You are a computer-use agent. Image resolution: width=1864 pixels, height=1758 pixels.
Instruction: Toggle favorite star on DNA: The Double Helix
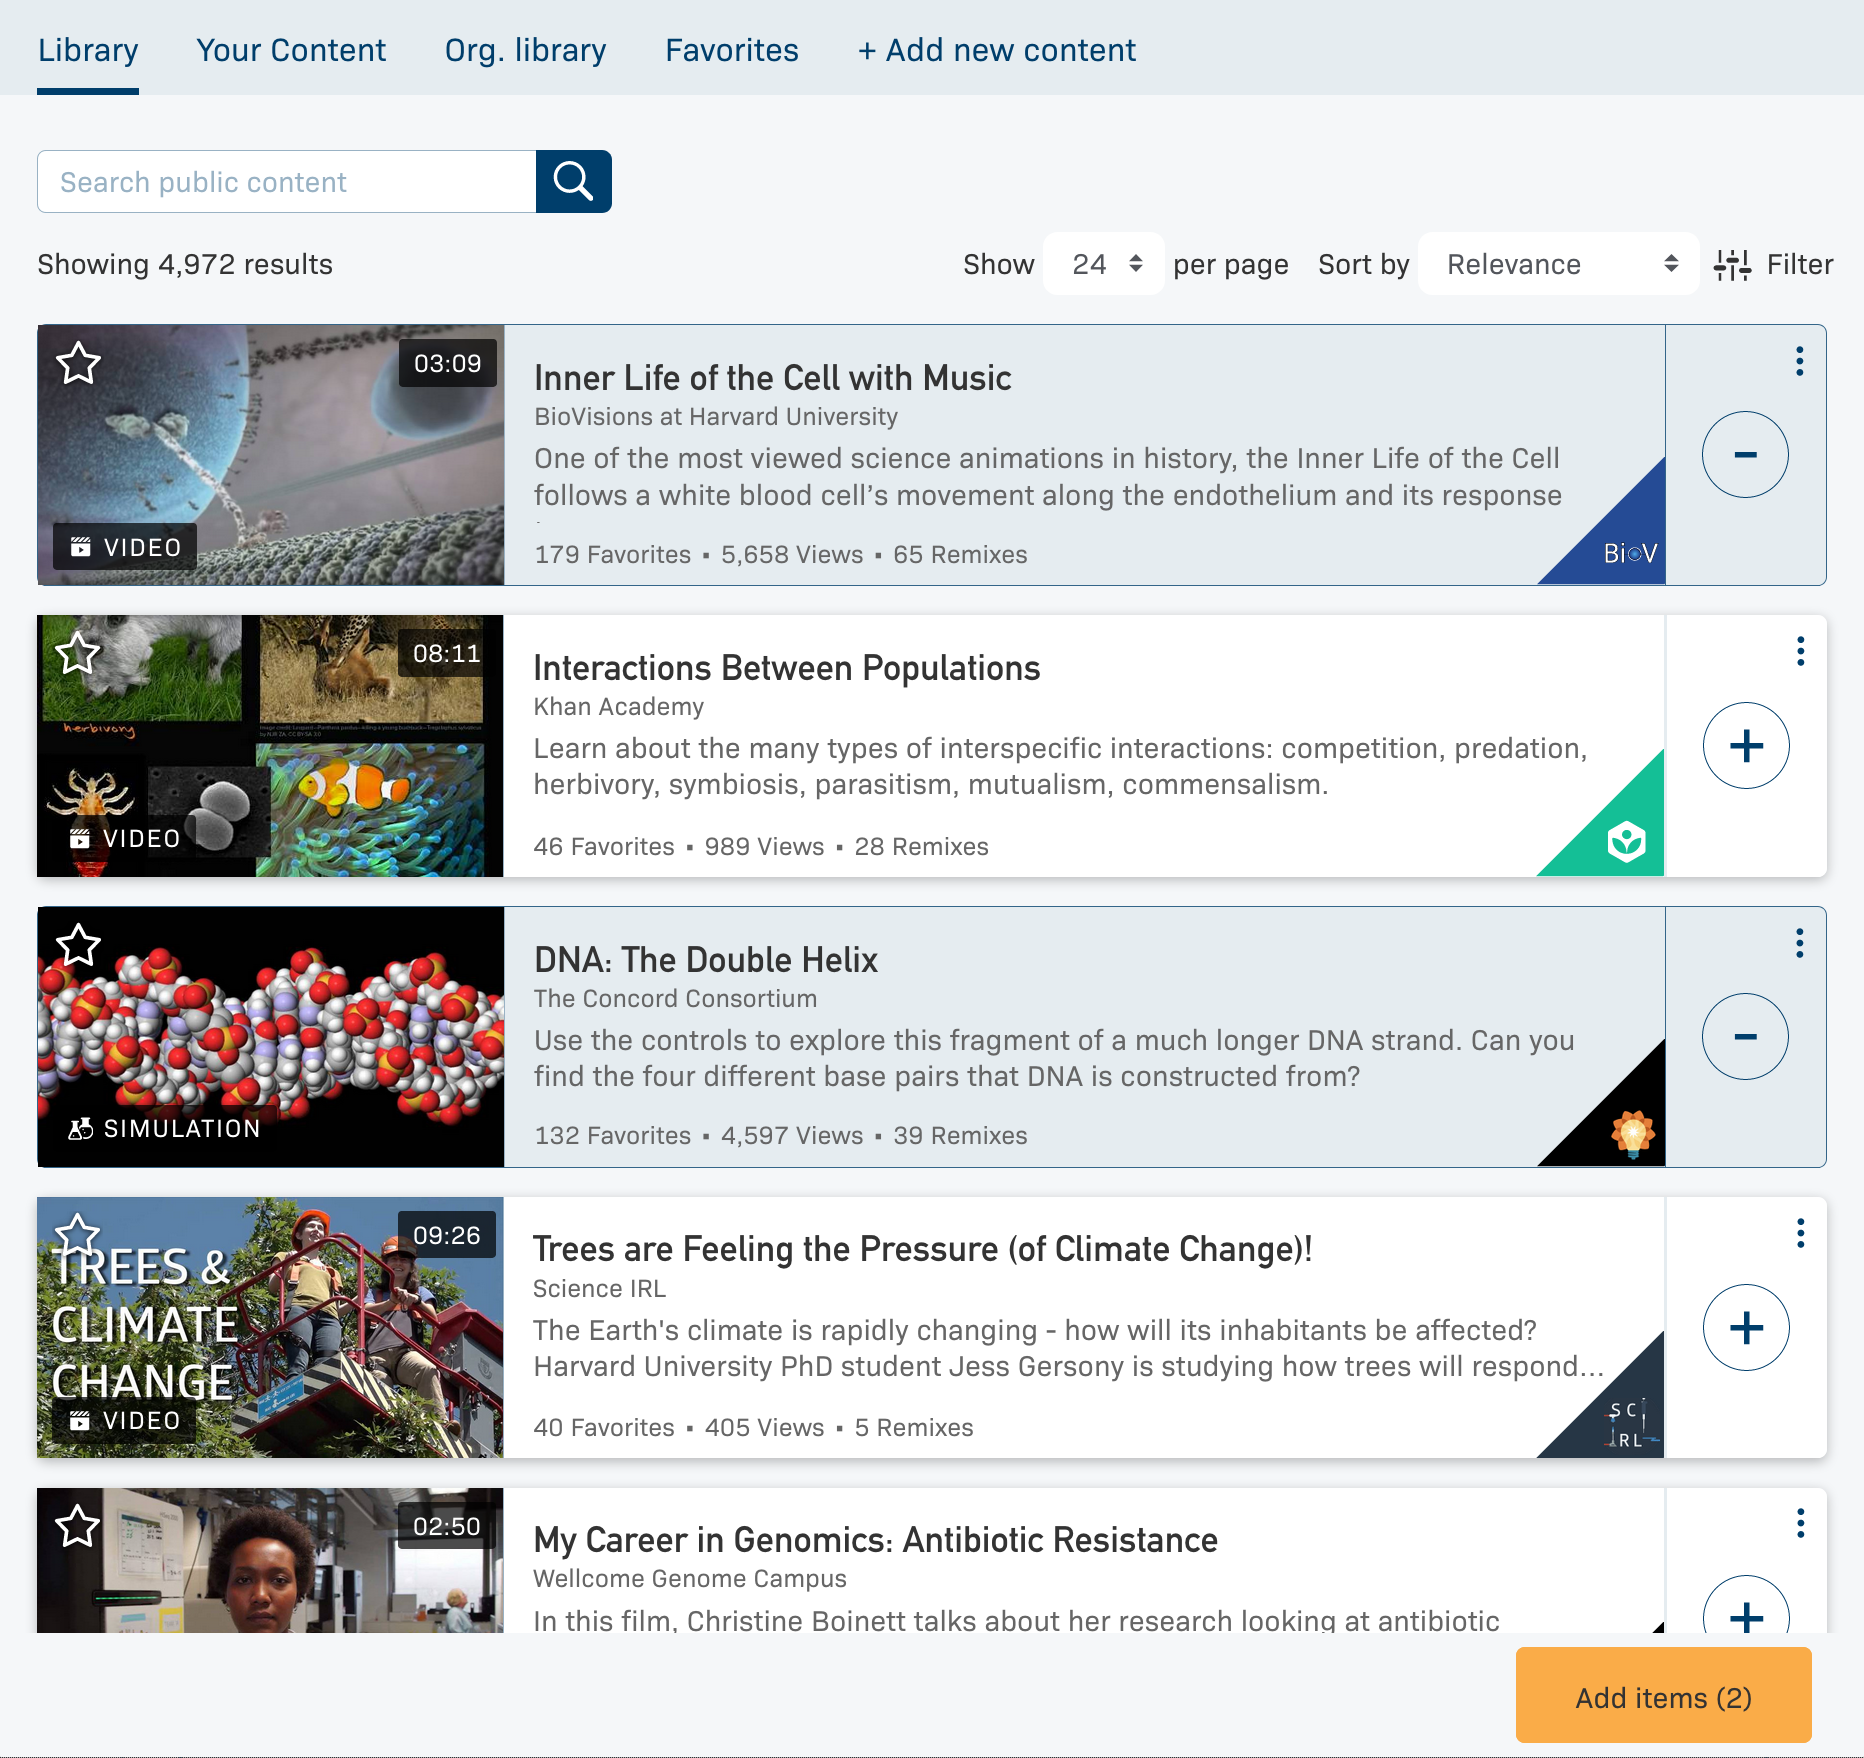pyautogui.click(x=78, y=945)
